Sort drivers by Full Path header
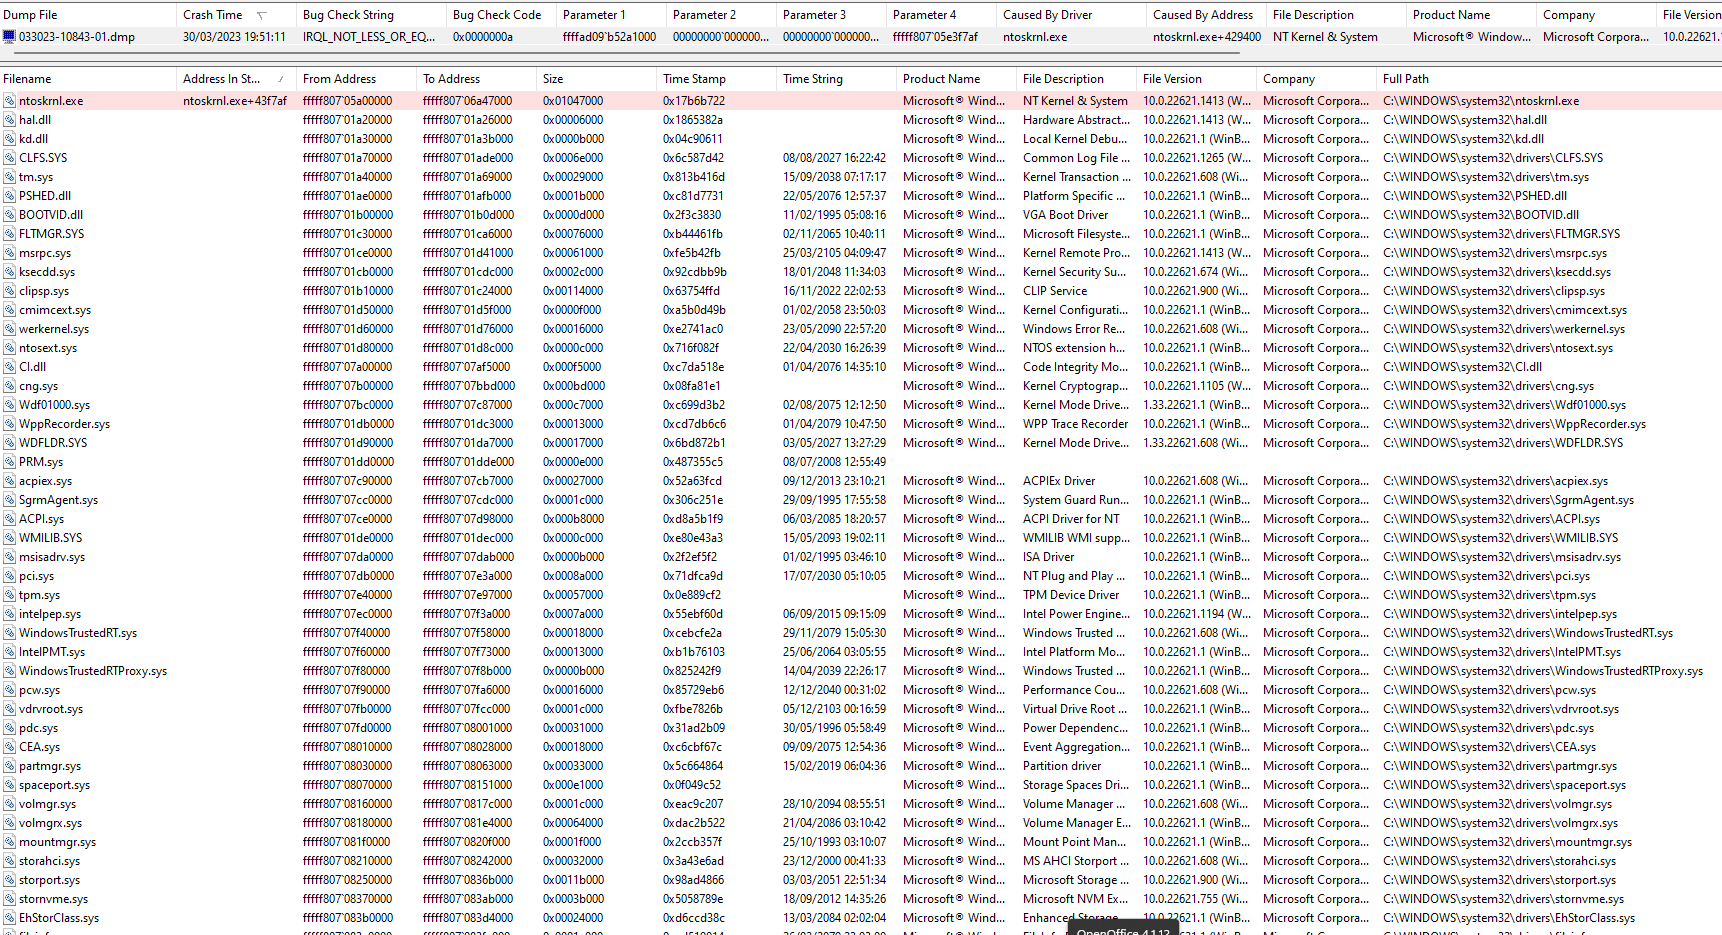 point(1549,79)
